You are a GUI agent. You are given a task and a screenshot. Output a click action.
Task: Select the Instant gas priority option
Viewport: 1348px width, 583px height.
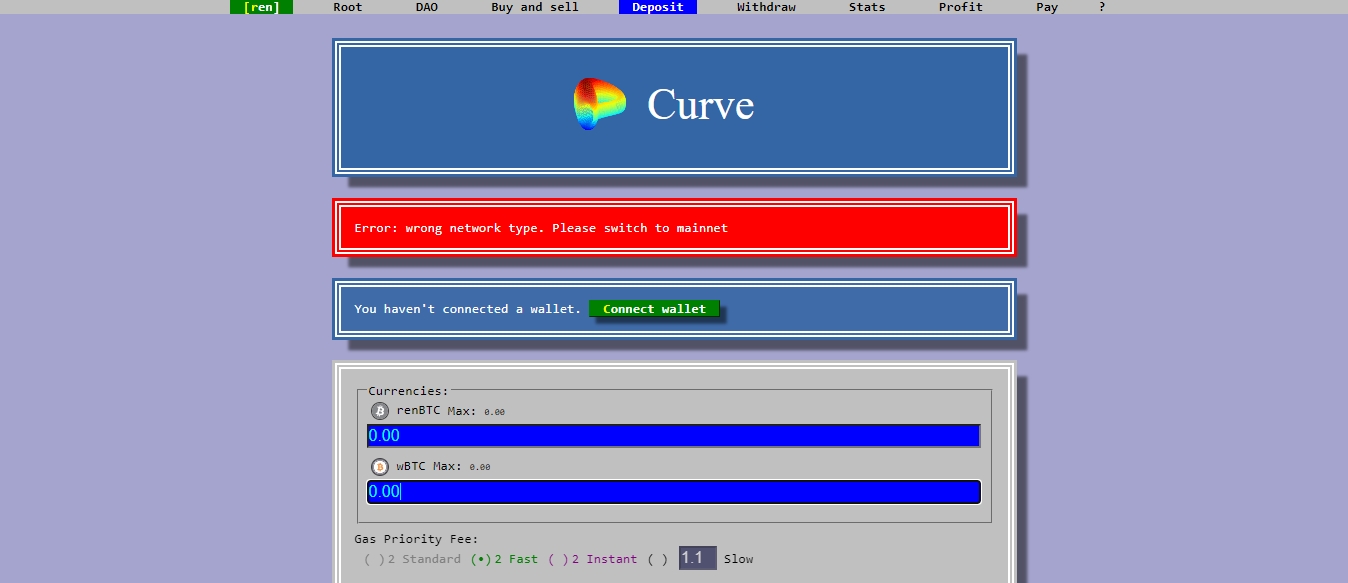click(x=592, y=559)
